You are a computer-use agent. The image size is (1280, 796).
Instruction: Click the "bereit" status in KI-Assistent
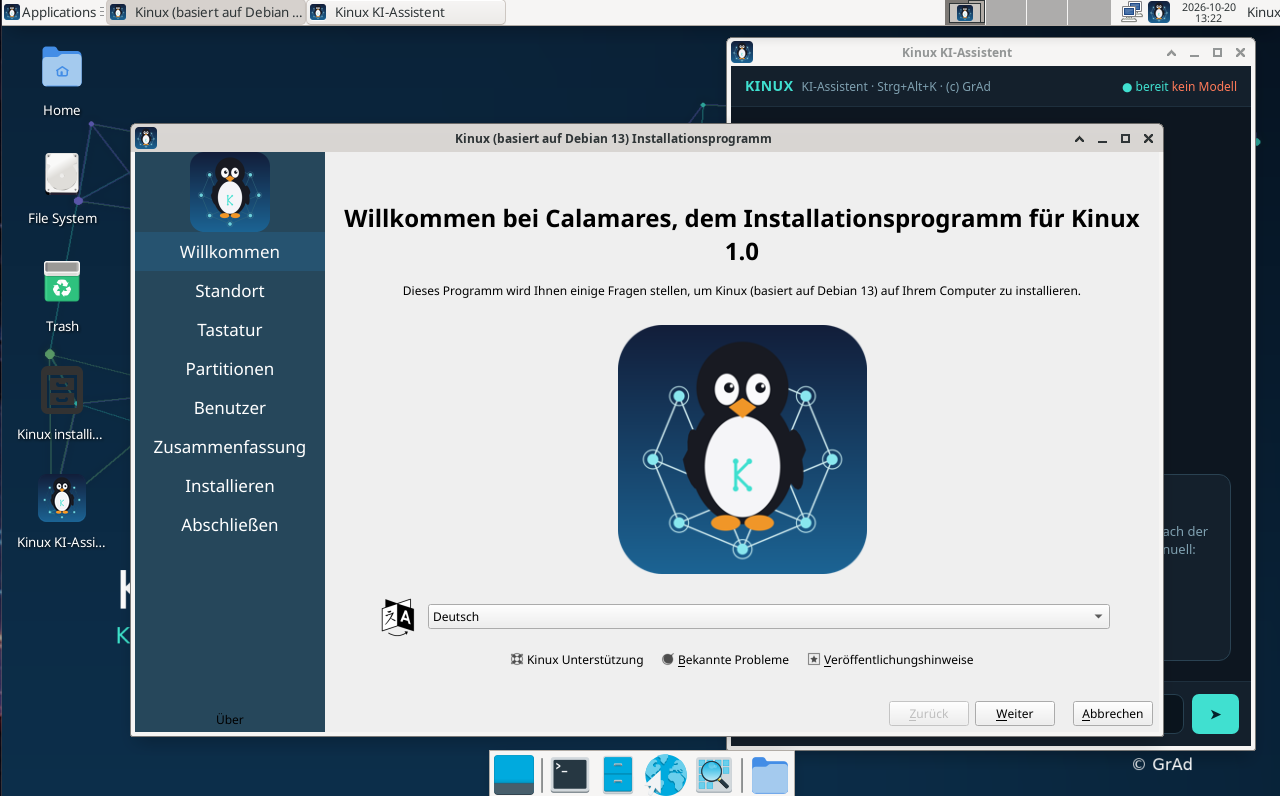coord(1145,87)
